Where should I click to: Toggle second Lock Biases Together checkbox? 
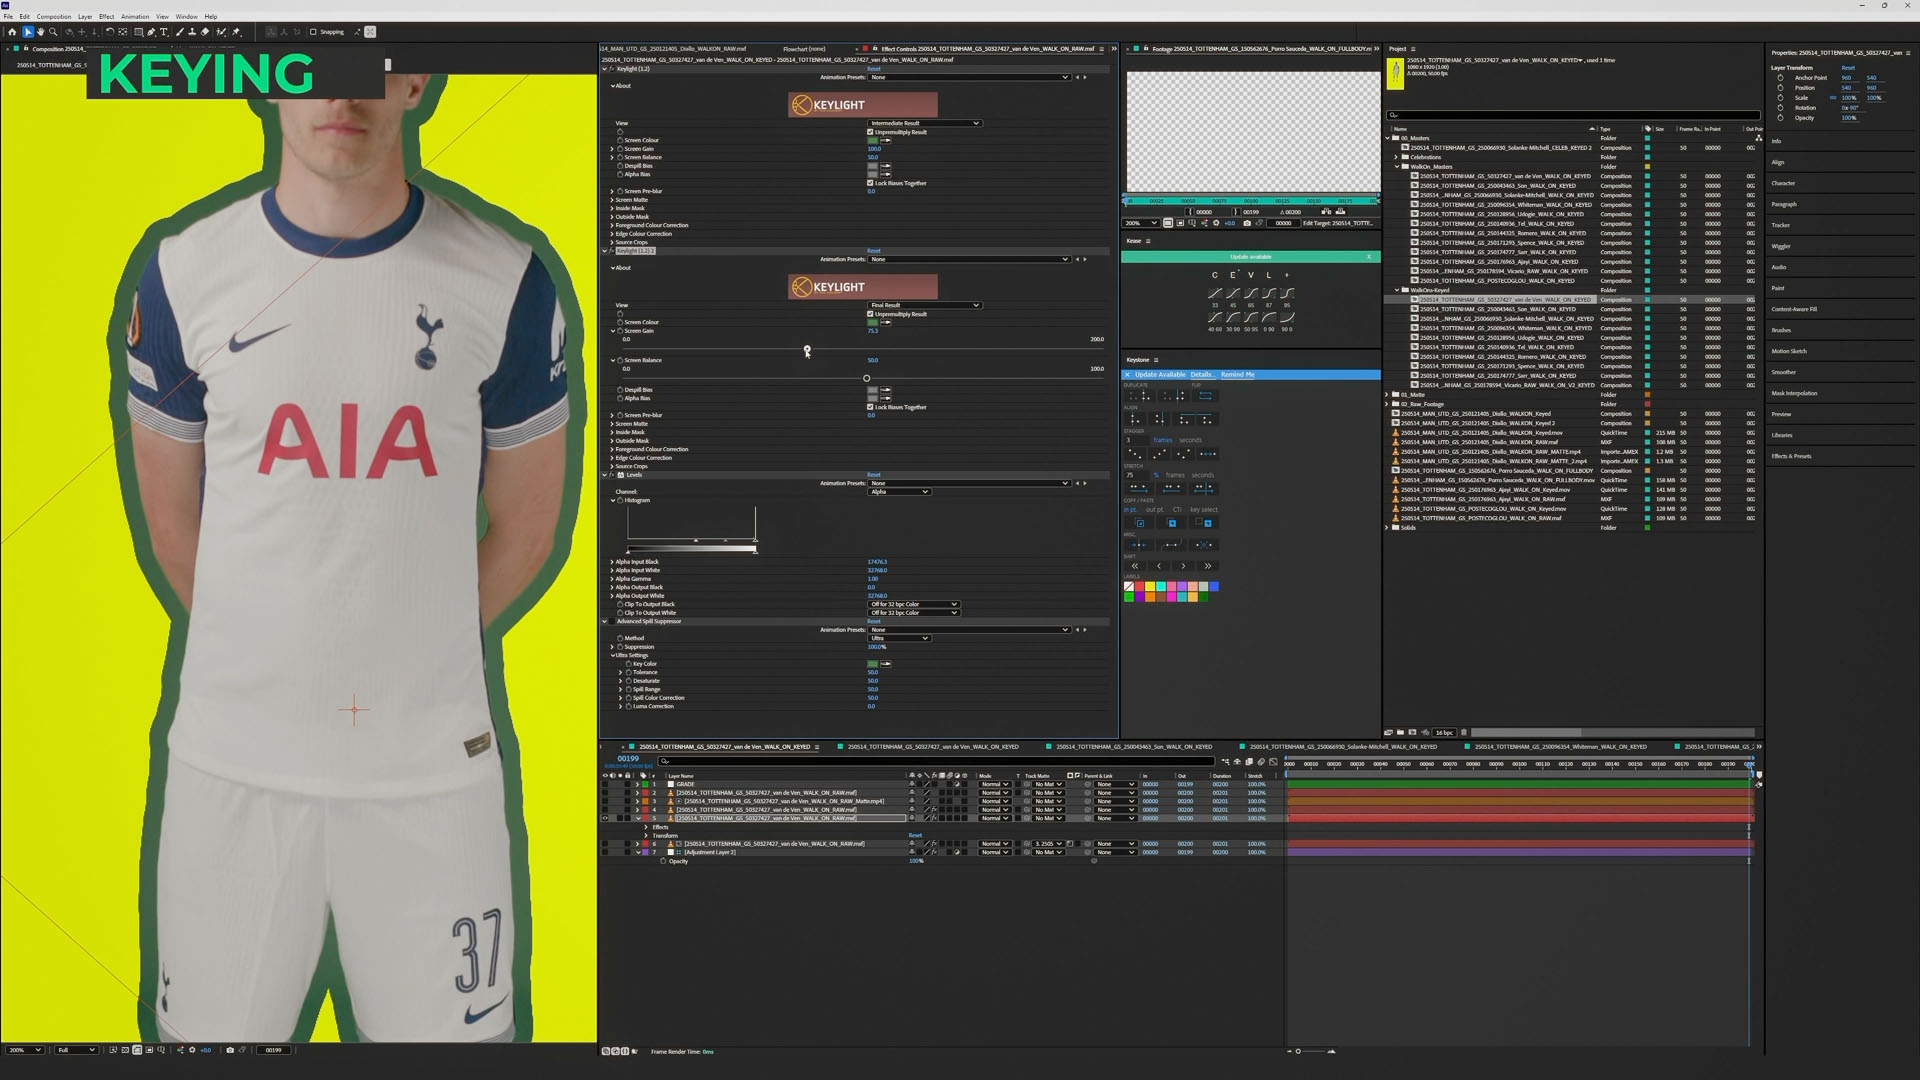pos(870,407)
